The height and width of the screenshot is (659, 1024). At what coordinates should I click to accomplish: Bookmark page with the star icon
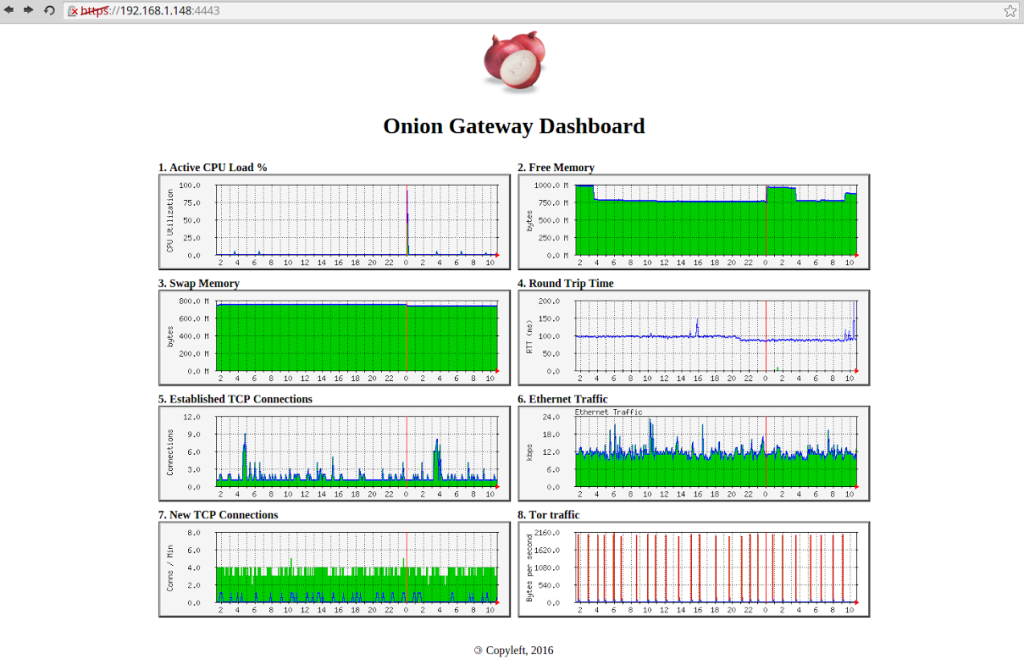click(x=1010, y=10)
